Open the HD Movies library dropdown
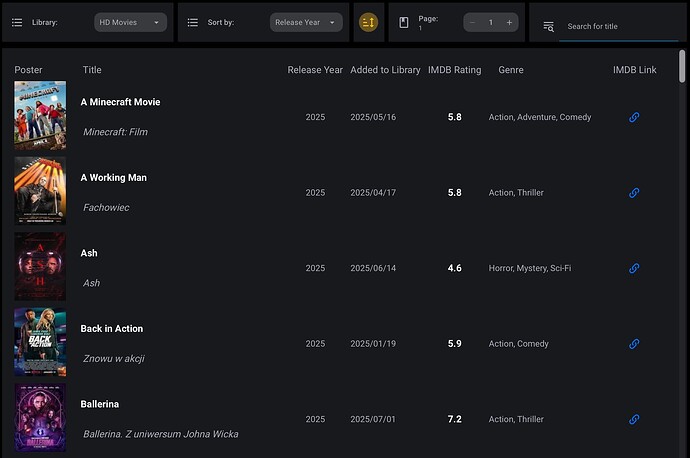The image size is (690, 458). click(131, 22)
